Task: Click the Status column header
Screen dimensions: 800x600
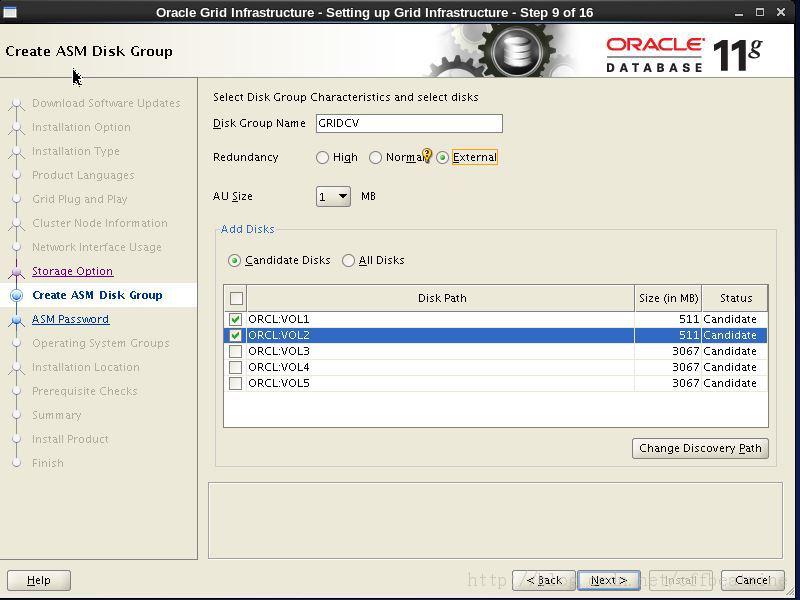Action: pos(735,298)
